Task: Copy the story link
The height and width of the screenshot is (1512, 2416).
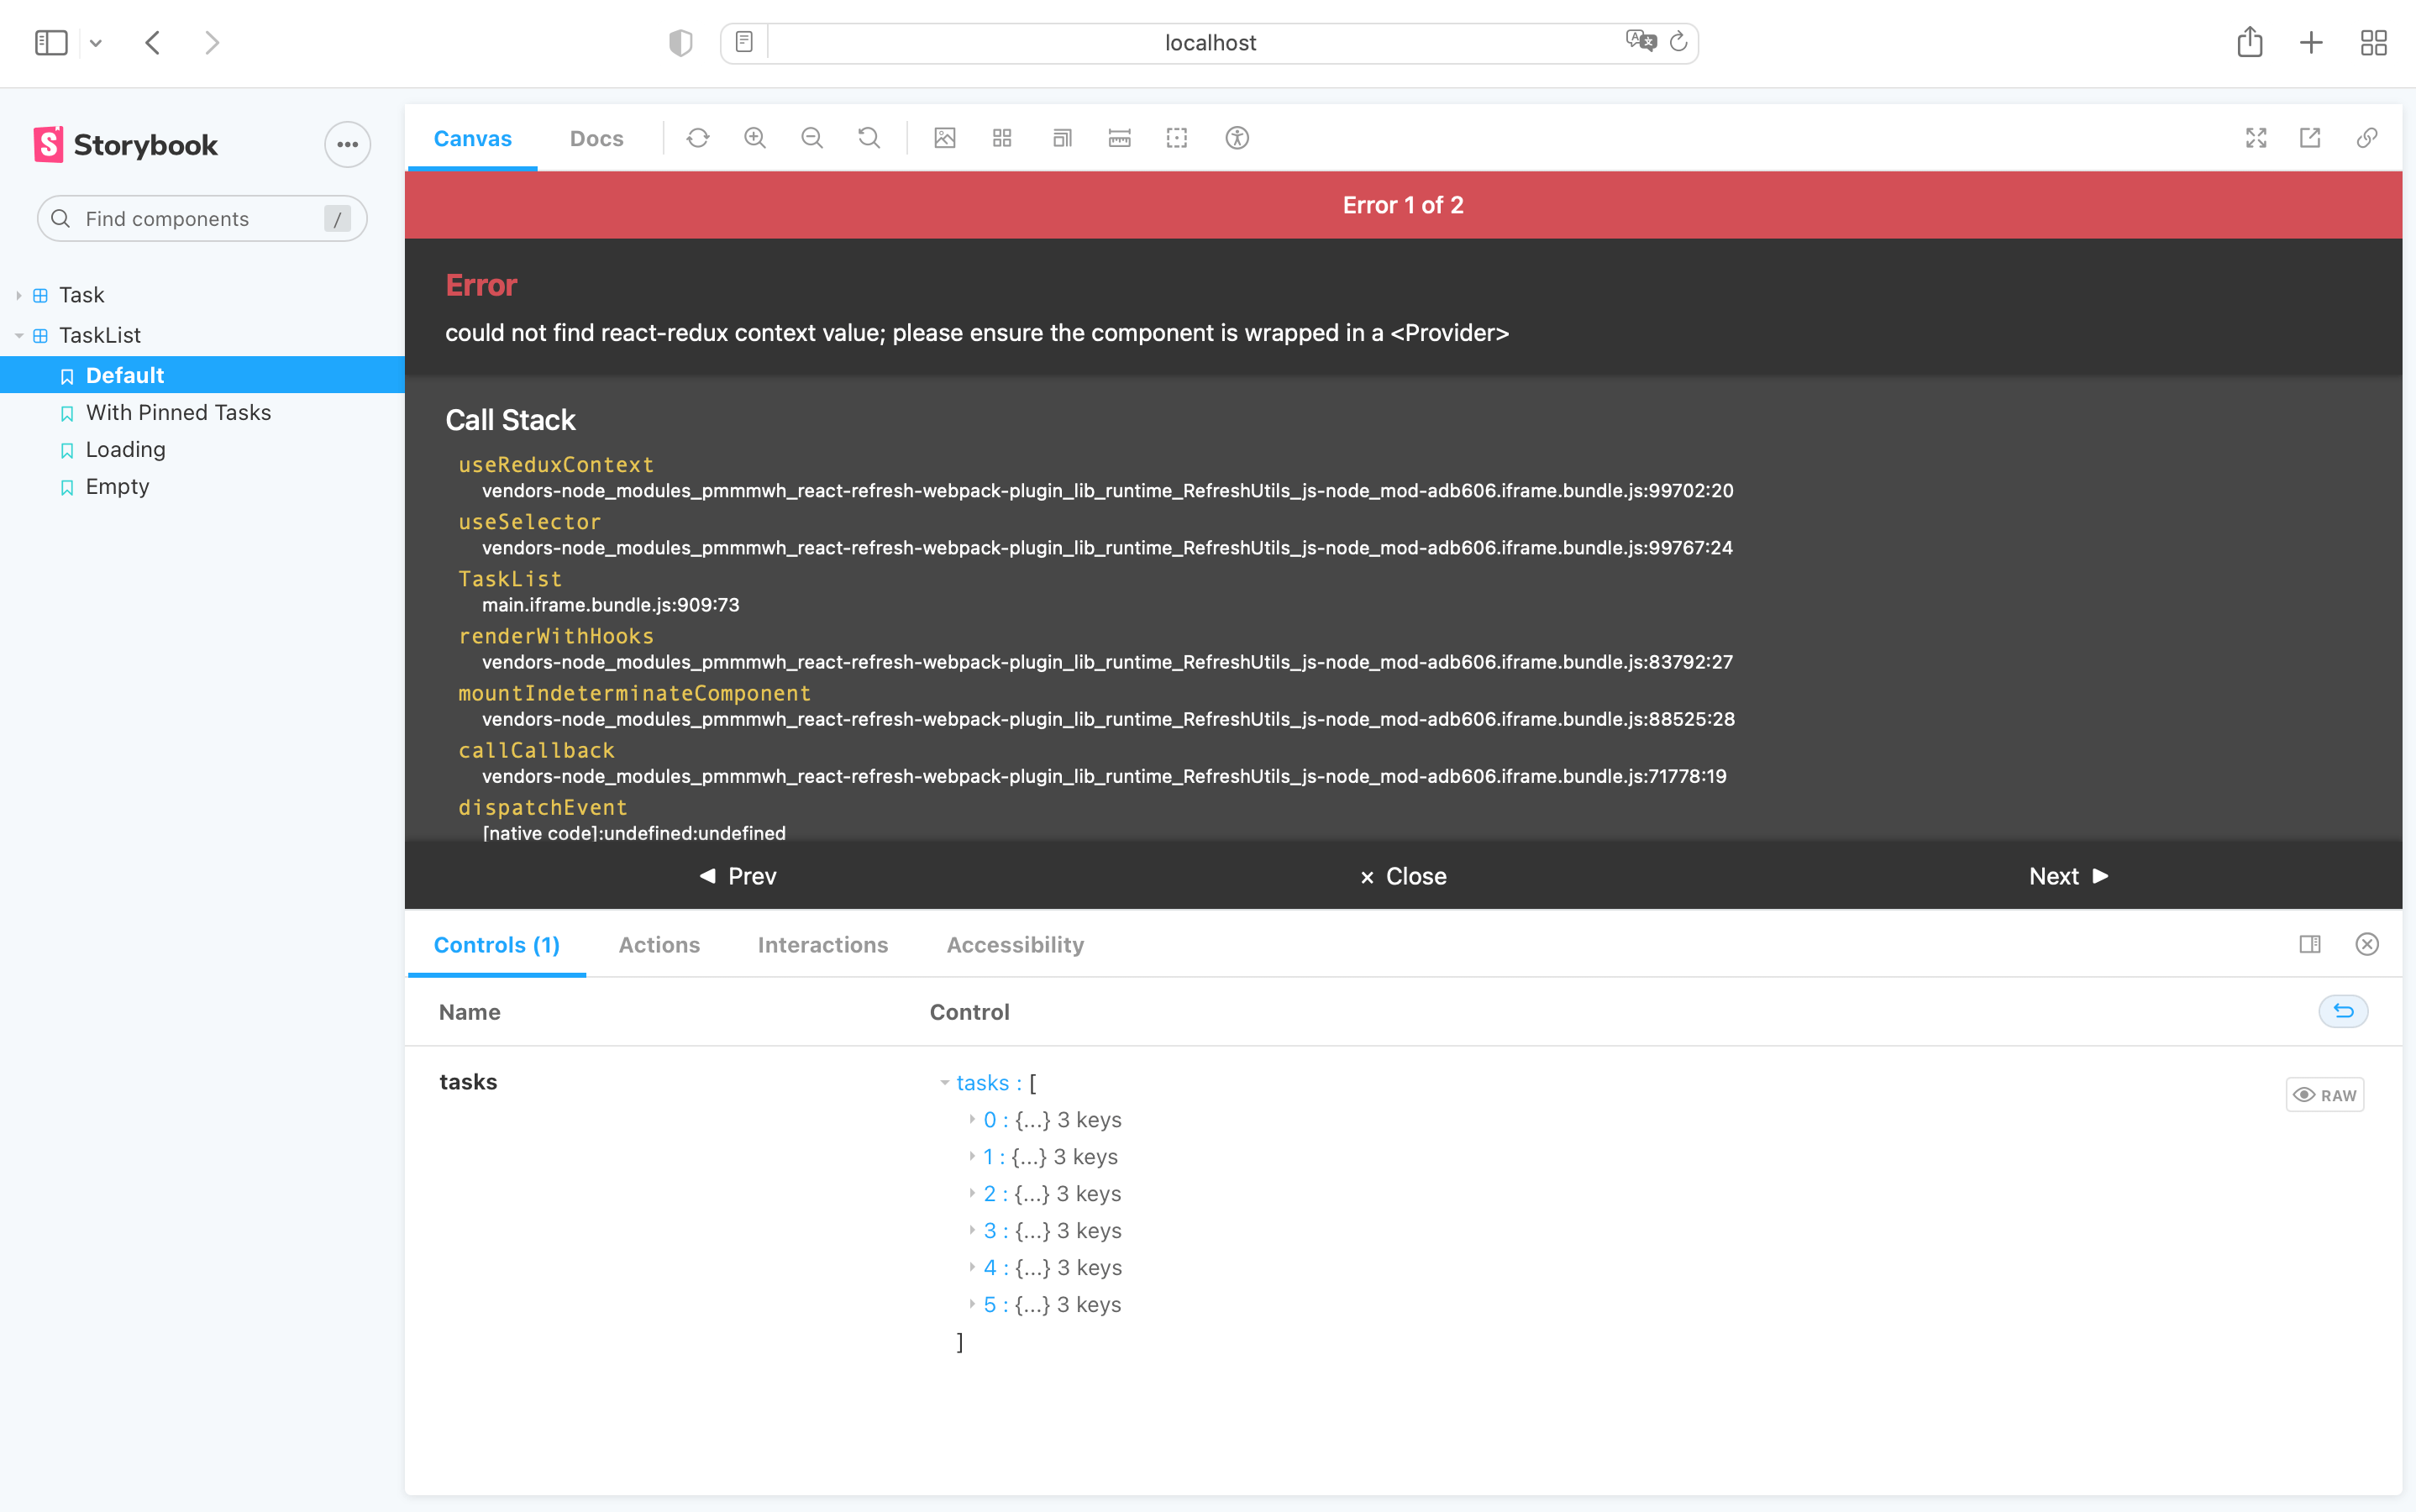Action: tap(2367, 138)
